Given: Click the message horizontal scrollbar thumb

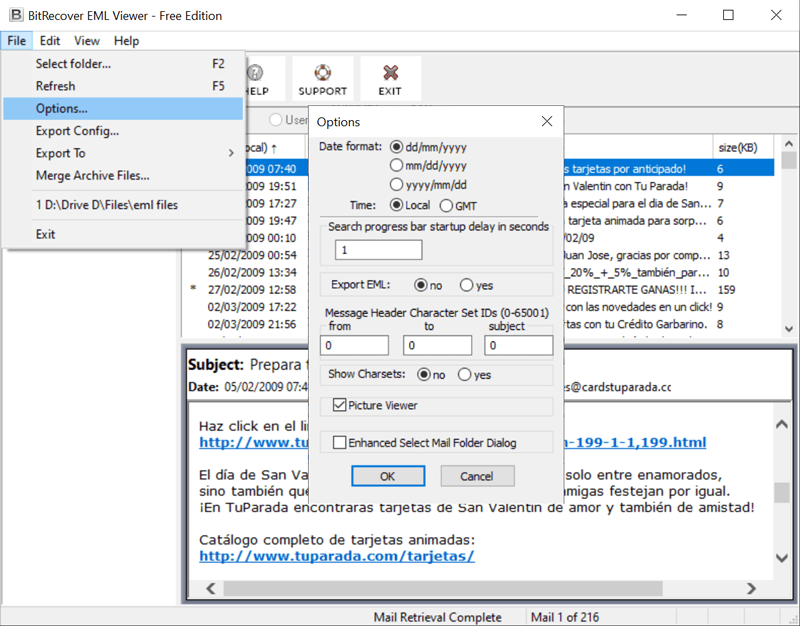Looking at the screenshot, I should [x=443, y=589].
